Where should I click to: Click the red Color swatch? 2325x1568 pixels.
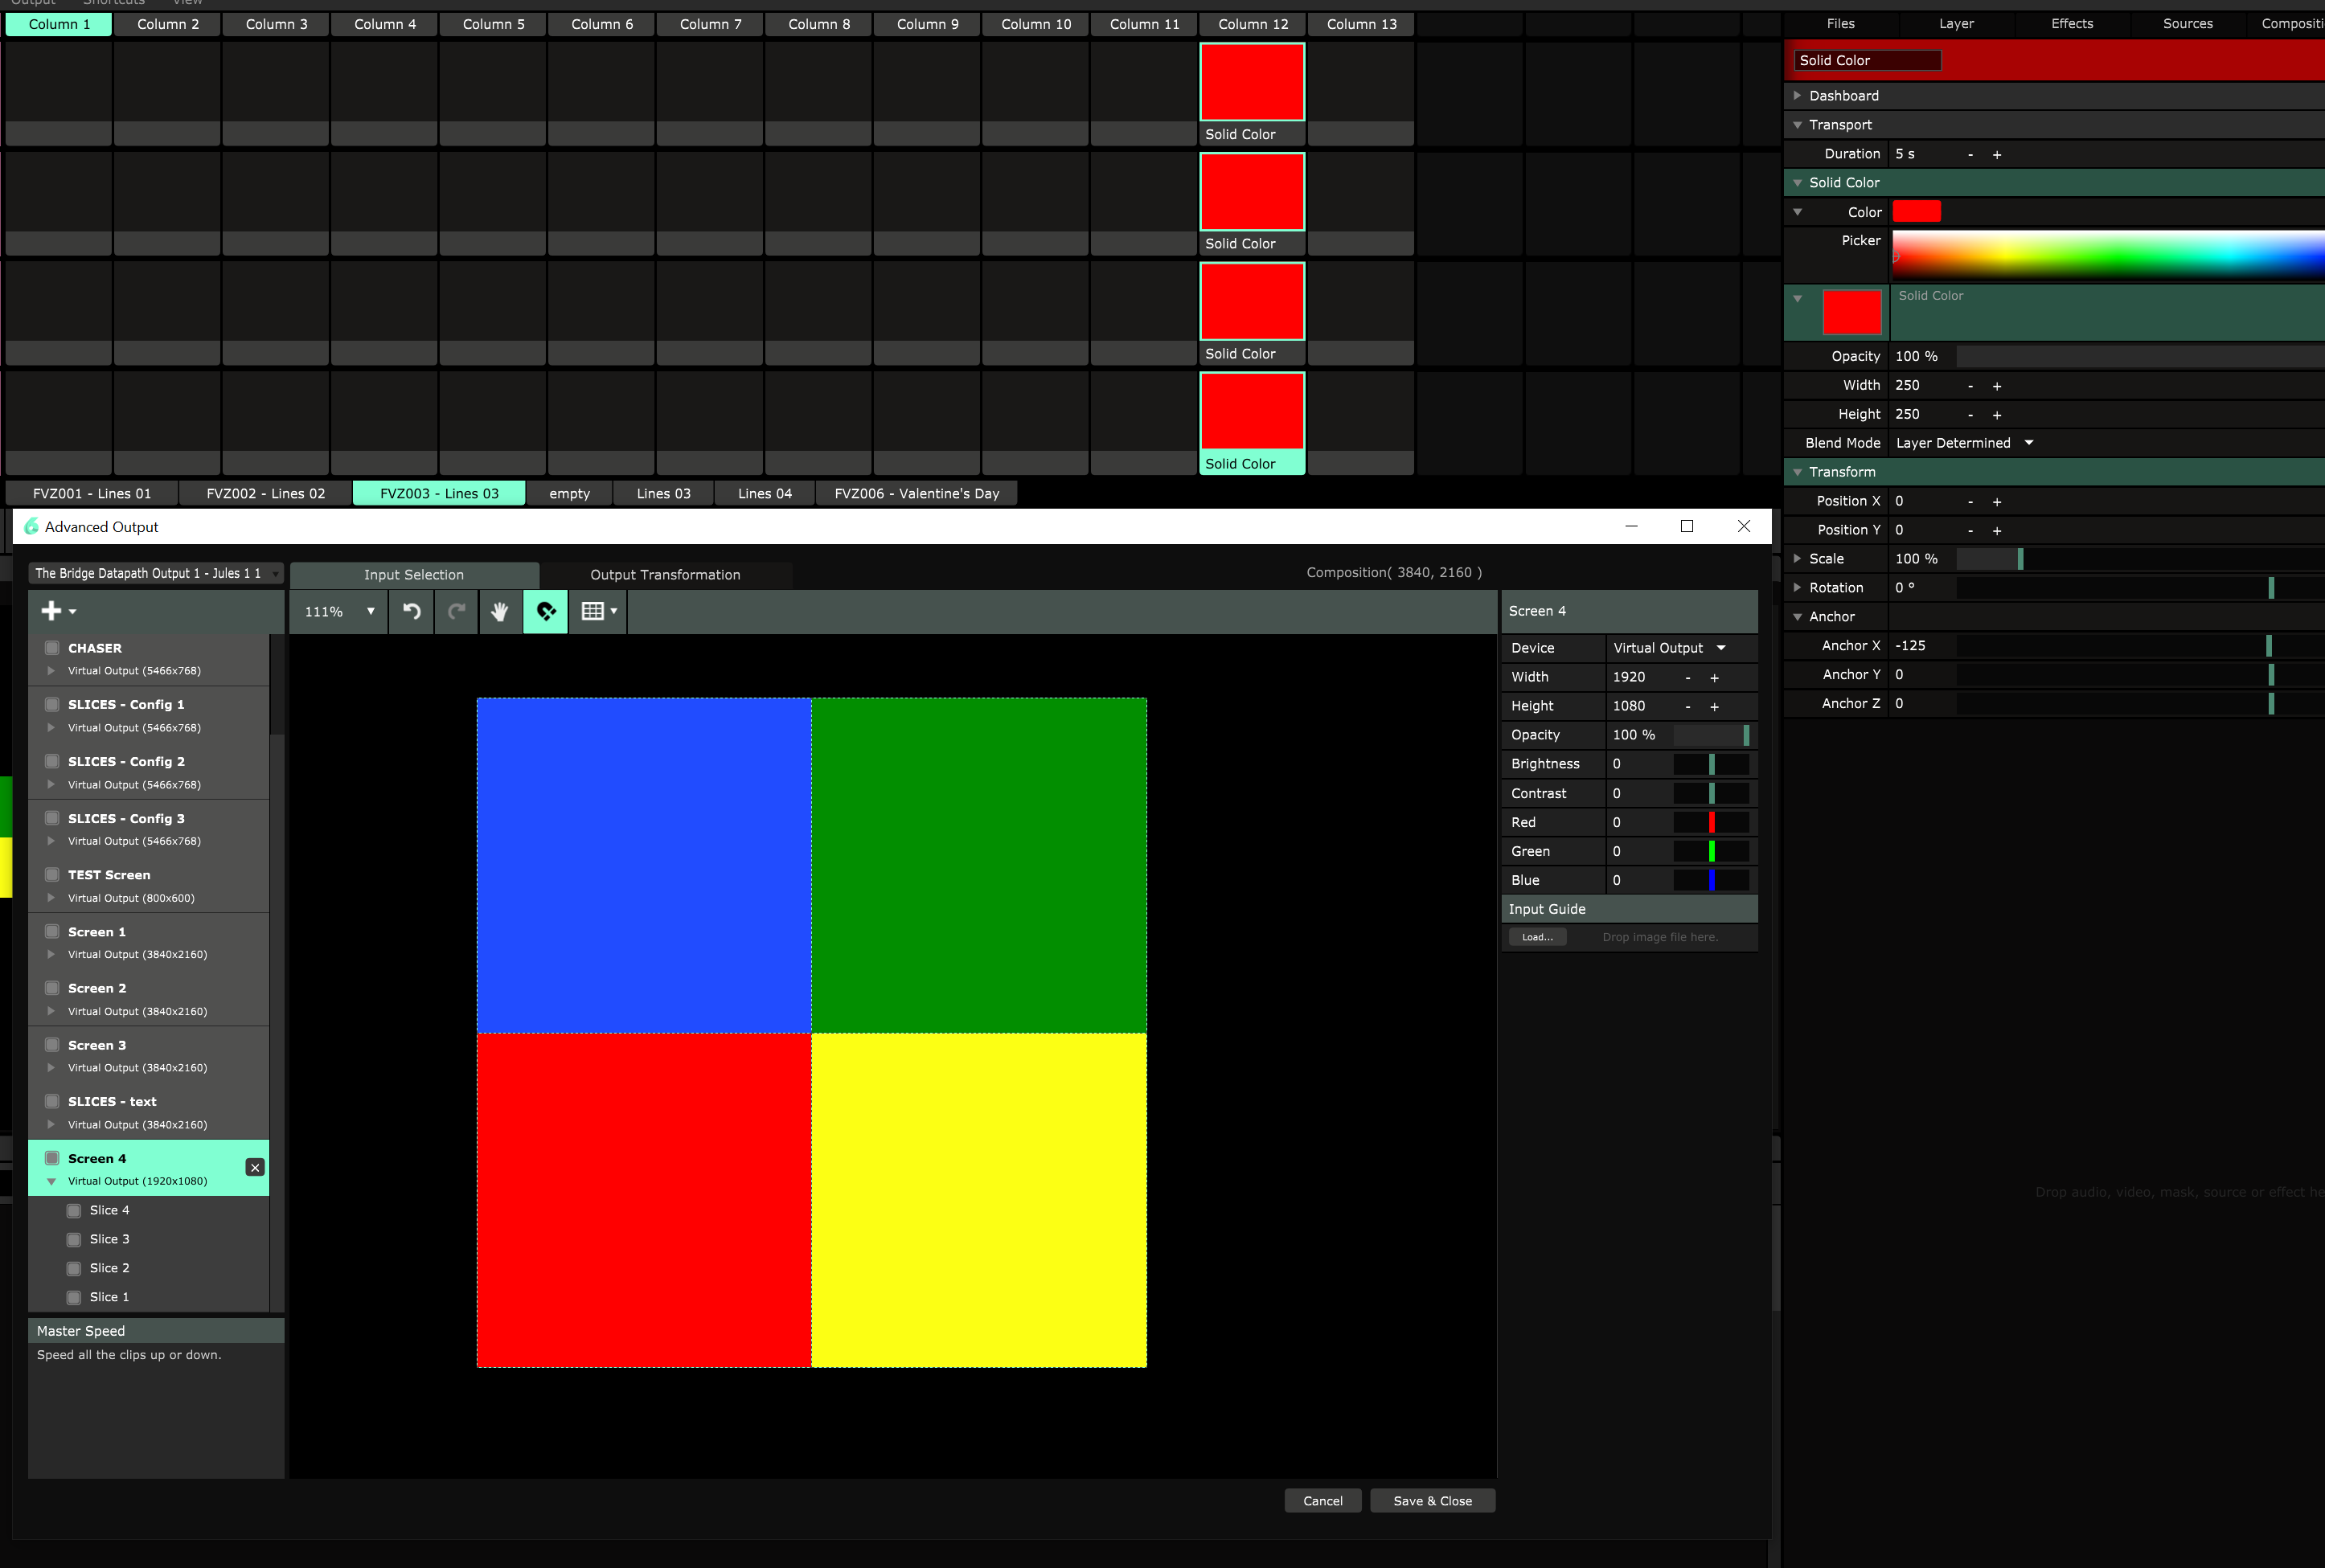(x=1916, y=212)
